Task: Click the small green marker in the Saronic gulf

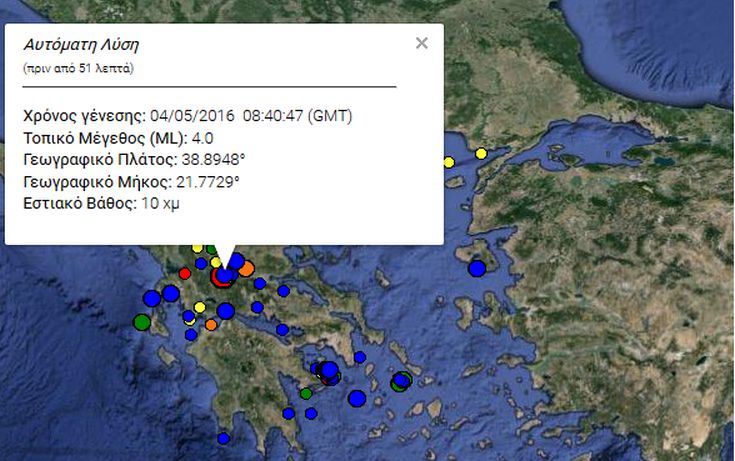Action: tap(306, 393)
